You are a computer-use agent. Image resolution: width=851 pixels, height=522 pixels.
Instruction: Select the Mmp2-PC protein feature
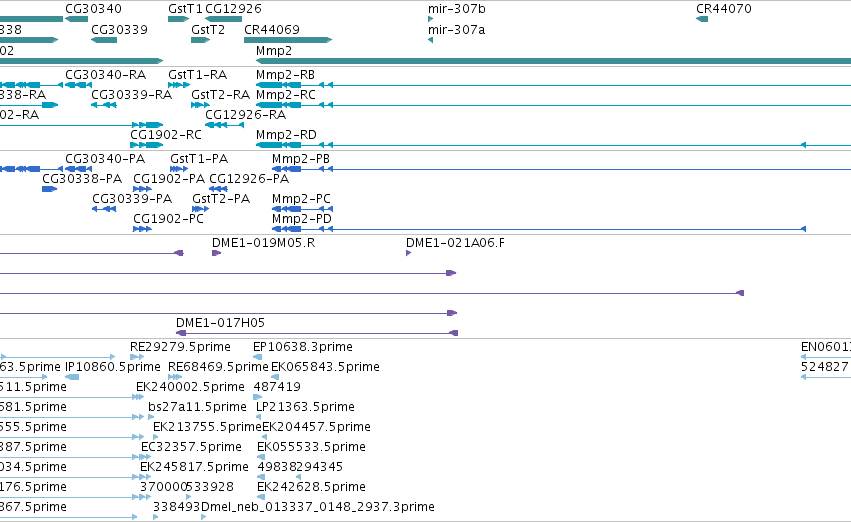point(302,209)
